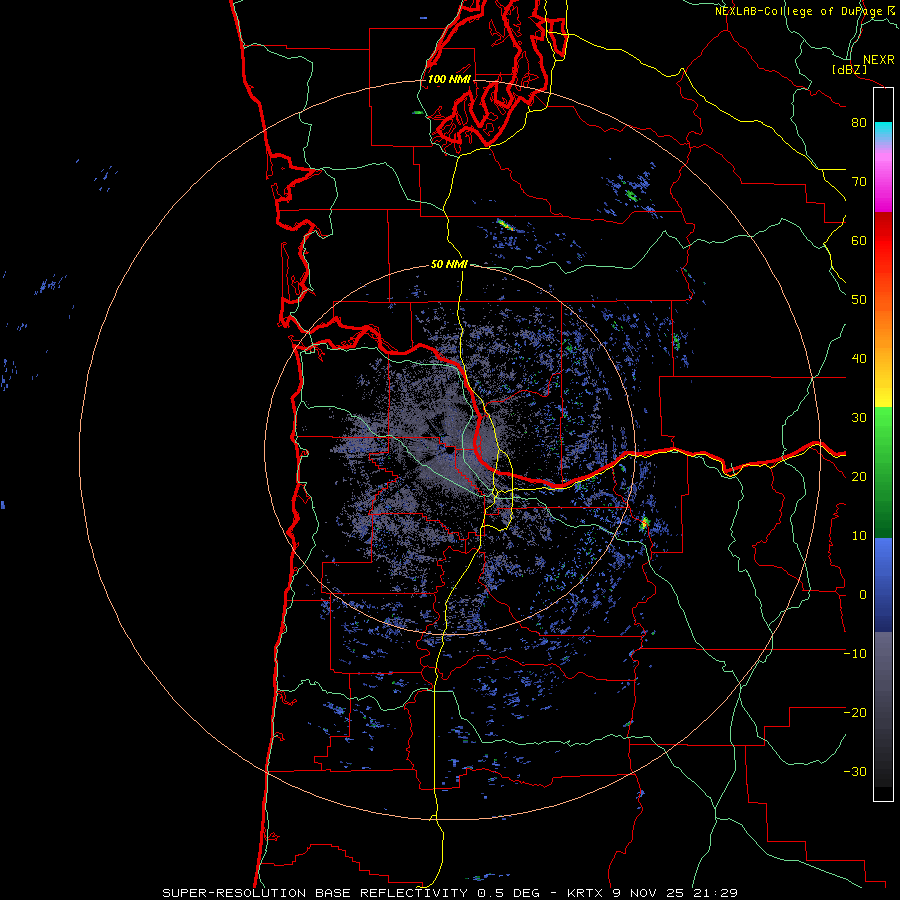Click the 50 dBZ scale value
Viewport: 900px width, 900px height.
(x=859, y=300)
